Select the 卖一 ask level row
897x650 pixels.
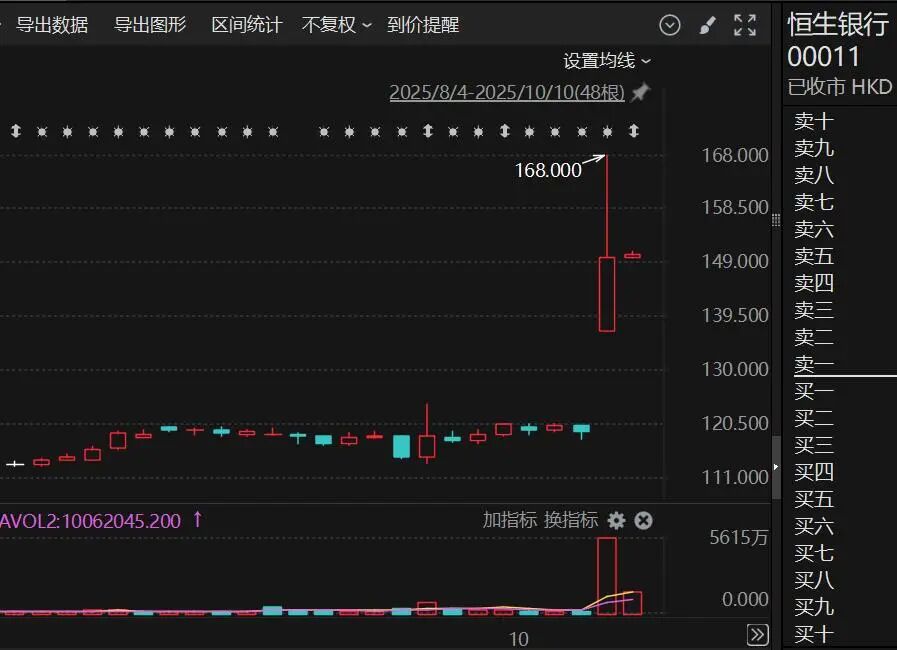813,364
